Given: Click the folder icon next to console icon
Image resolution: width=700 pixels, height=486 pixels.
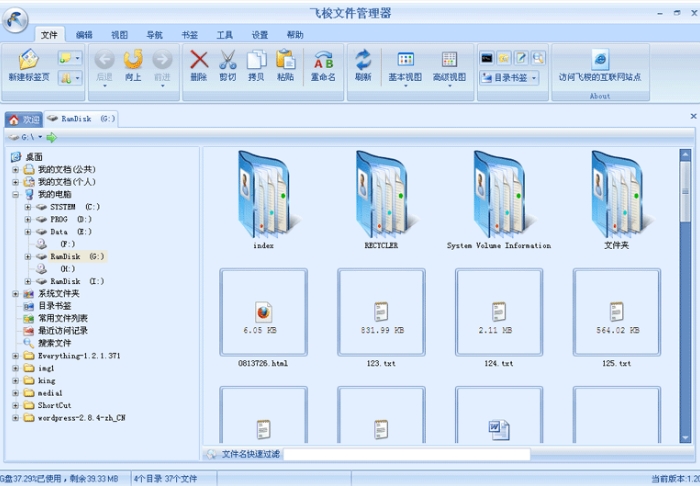Looking at the screenshot, I should [x=504, y=58].
